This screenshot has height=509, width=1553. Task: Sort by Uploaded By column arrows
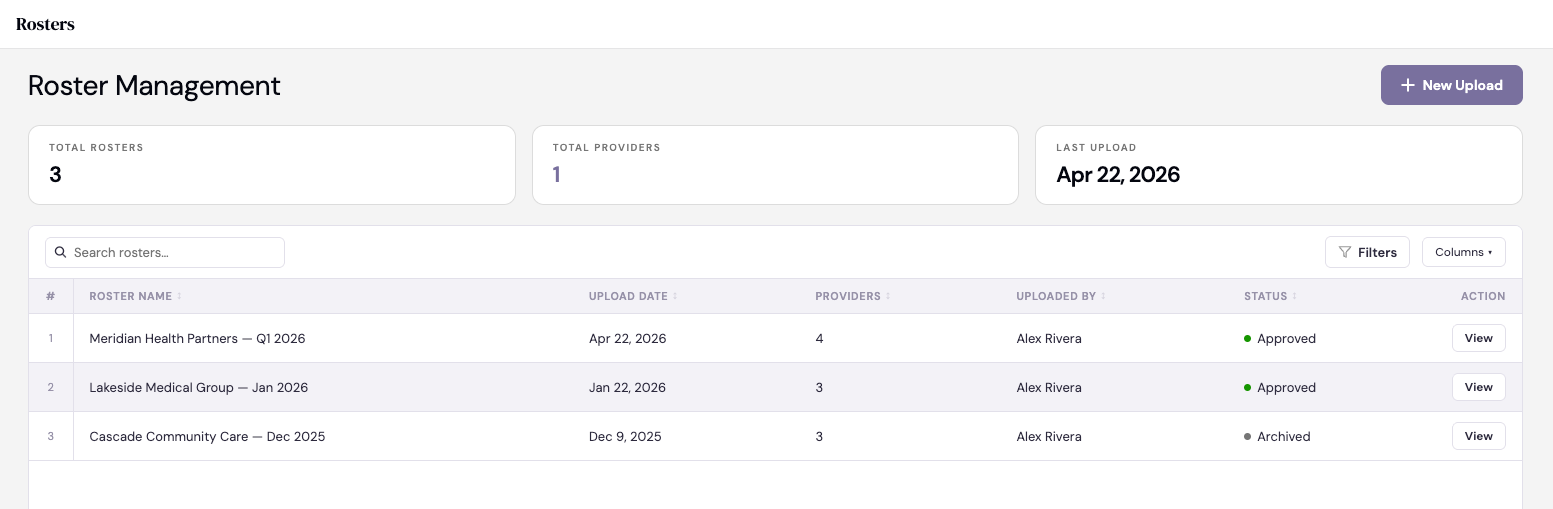pyautogui.click(x=1103, y=297)
